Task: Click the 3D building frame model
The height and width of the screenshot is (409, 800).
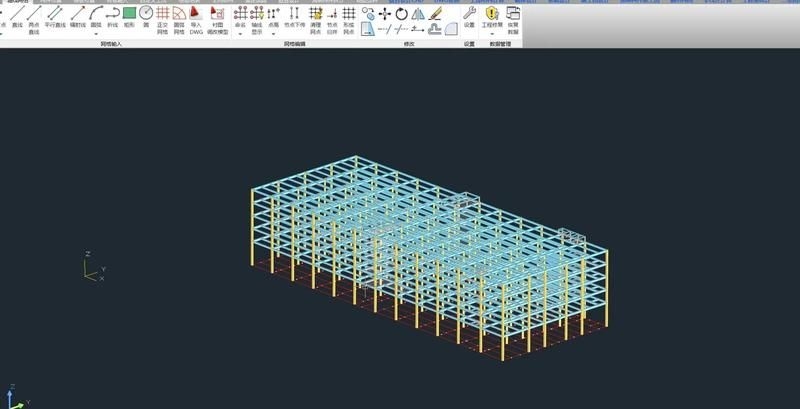Action: click(x=430, y=255)
